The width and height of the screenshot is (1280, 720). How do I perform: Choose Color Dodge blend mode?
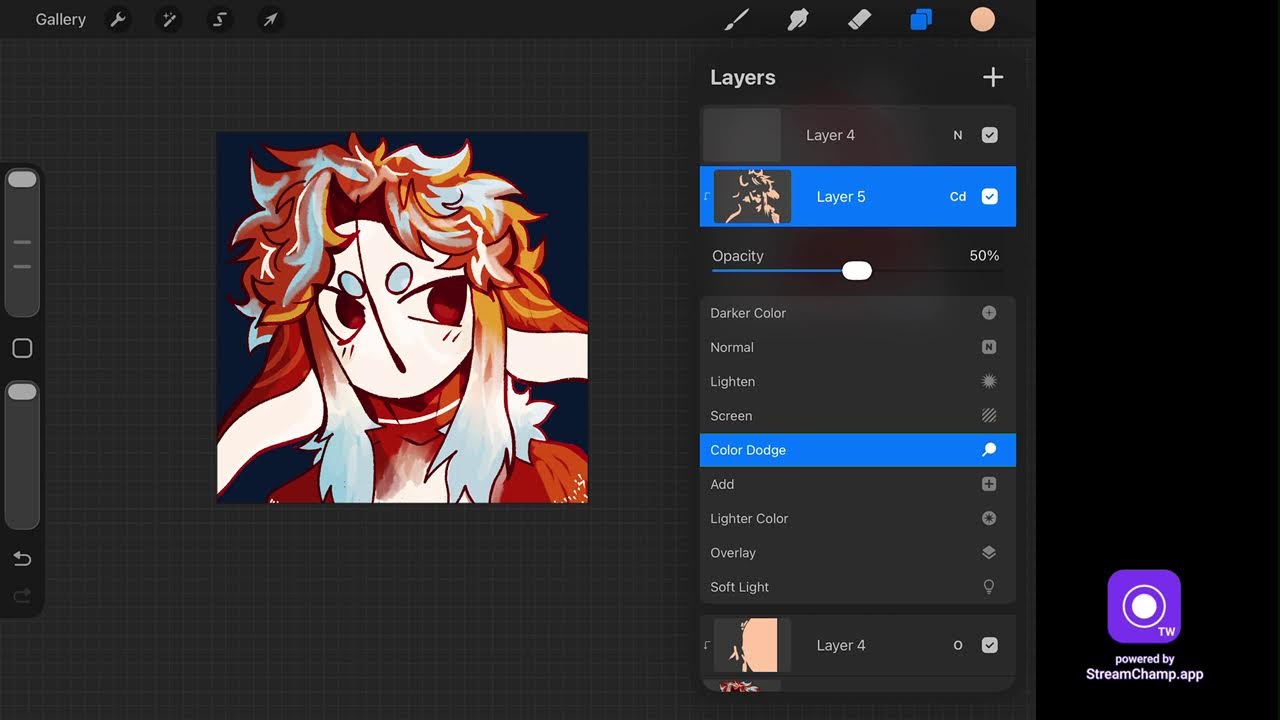(x=858, y=450)
